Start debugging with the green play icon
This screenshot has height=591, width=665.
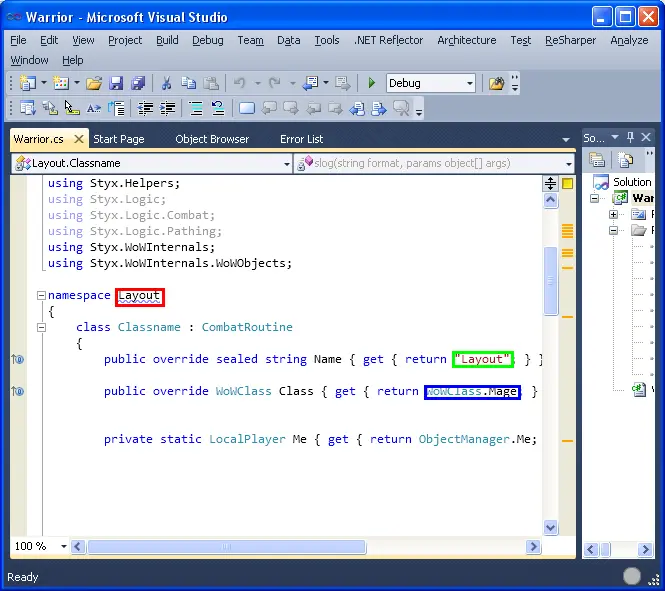(372, 83)
